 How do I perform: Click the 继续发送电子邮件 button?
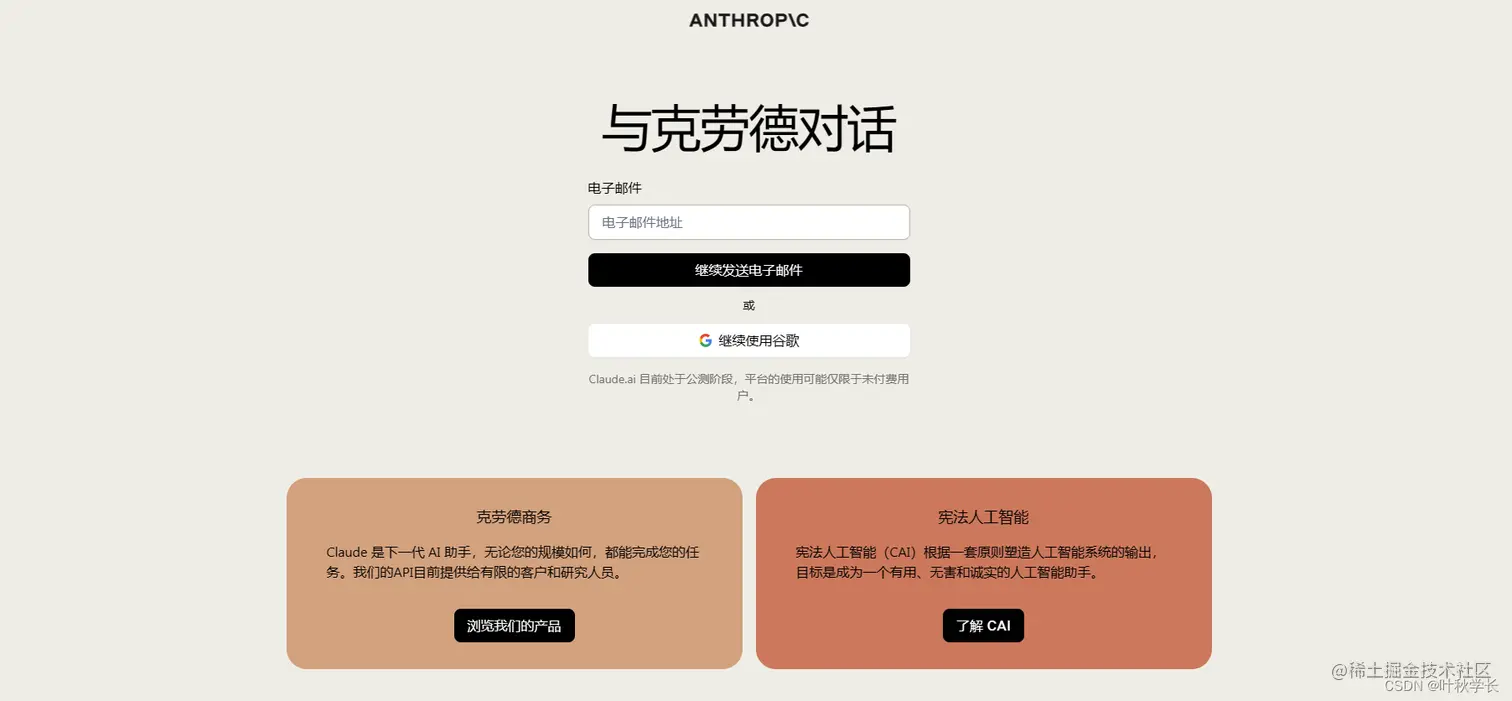[749, 270]
